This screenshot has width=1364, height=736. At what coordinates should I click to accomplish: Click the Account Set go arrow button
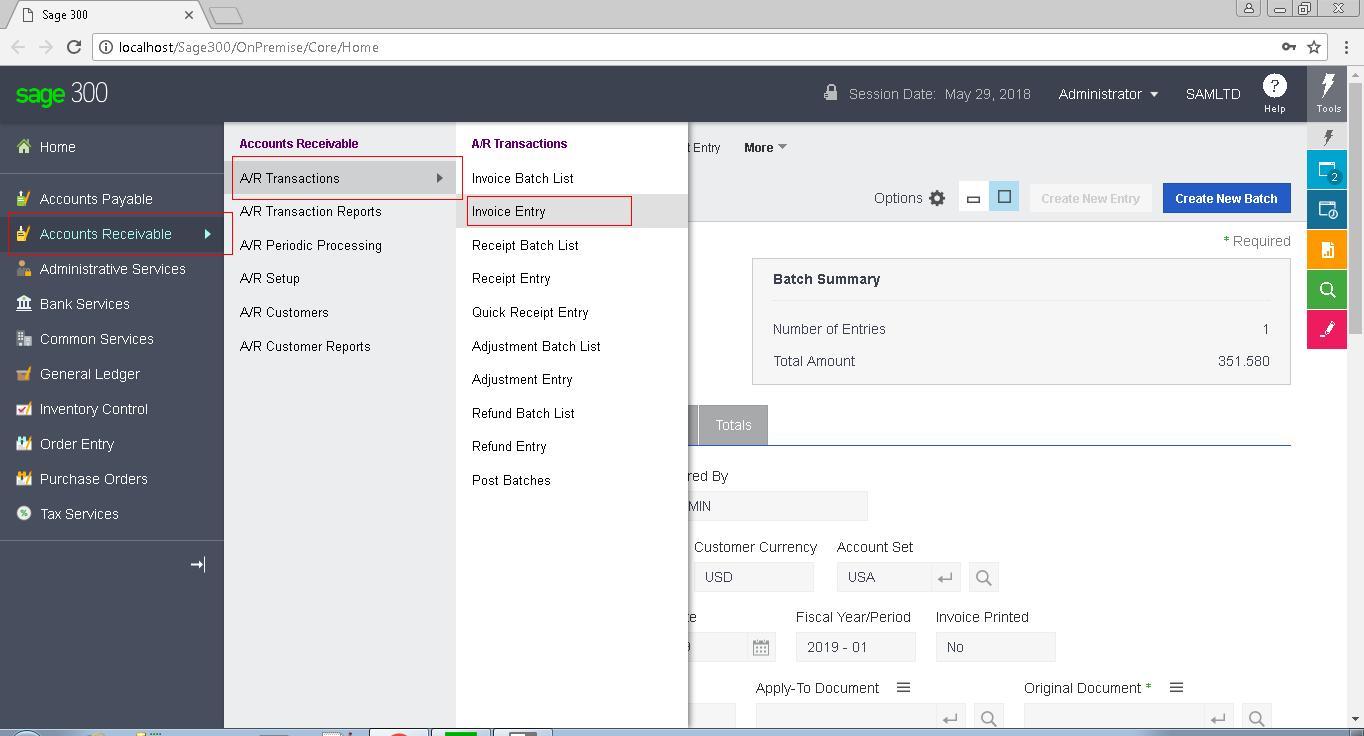[x=944, y=577]
